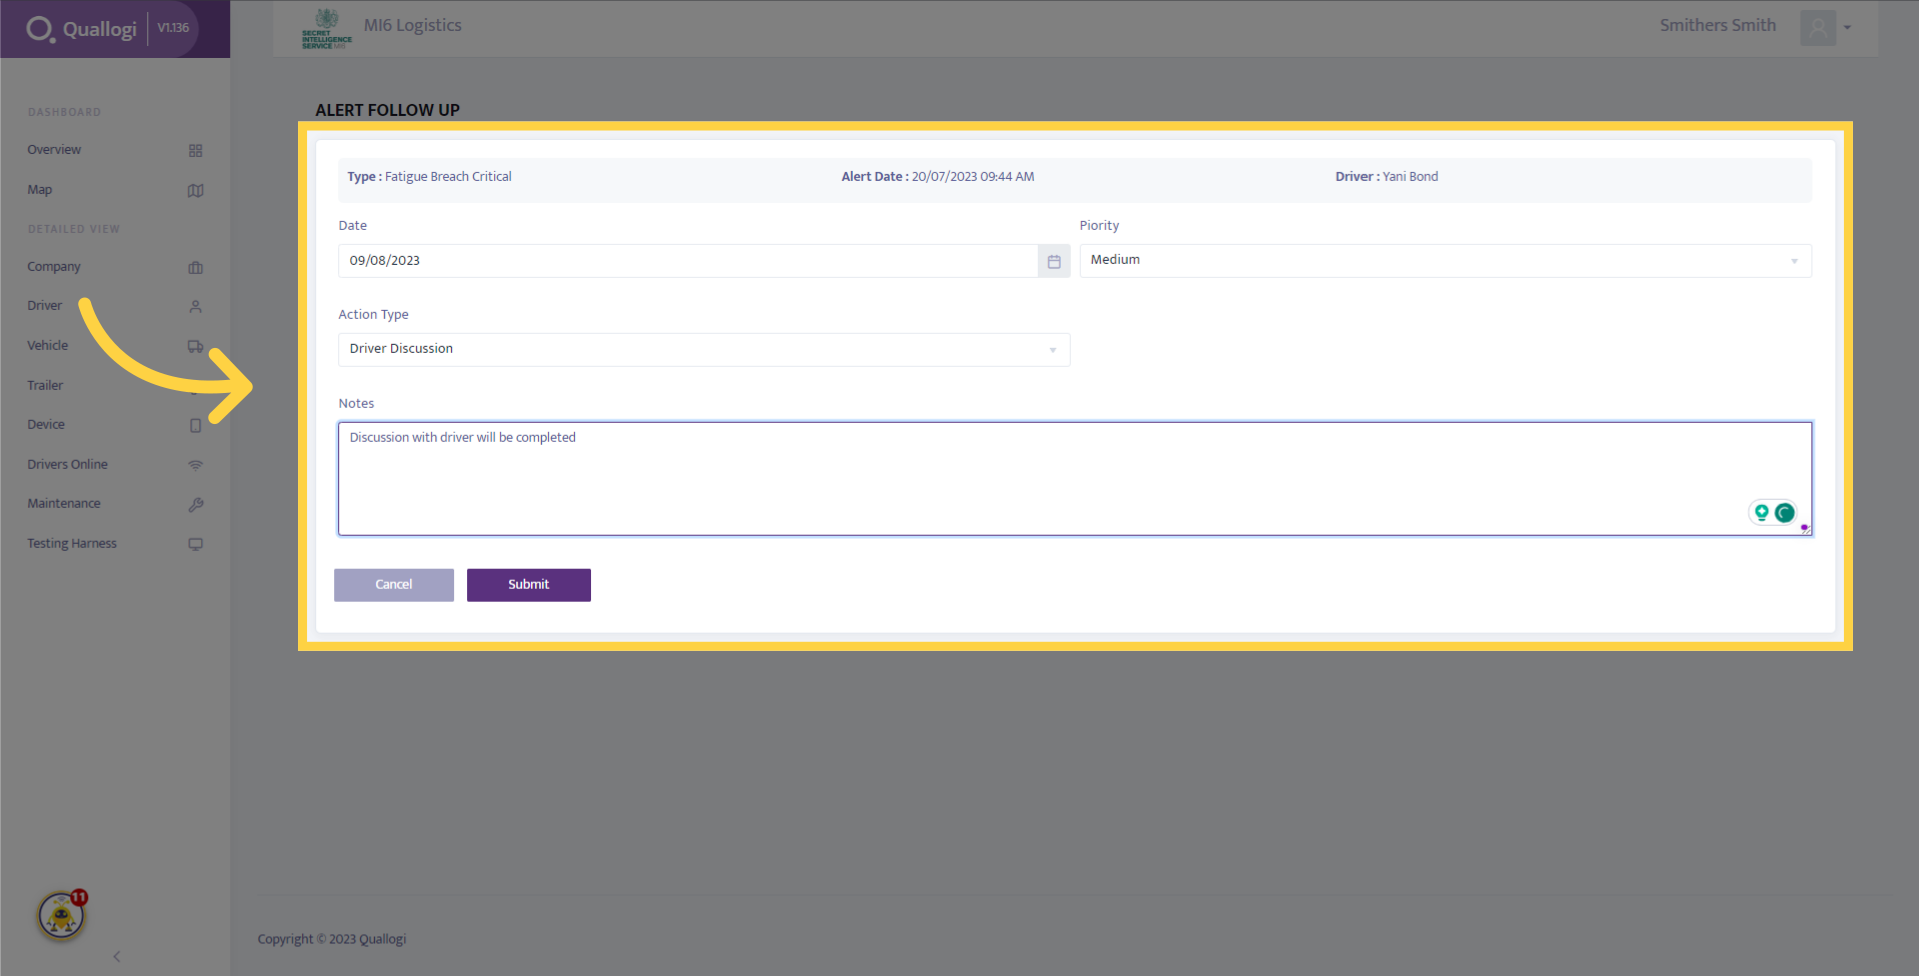The width and height of the screenshot is (1919, 976).
Task: Click the Driver person icon
Action: (x=195, y=307)
